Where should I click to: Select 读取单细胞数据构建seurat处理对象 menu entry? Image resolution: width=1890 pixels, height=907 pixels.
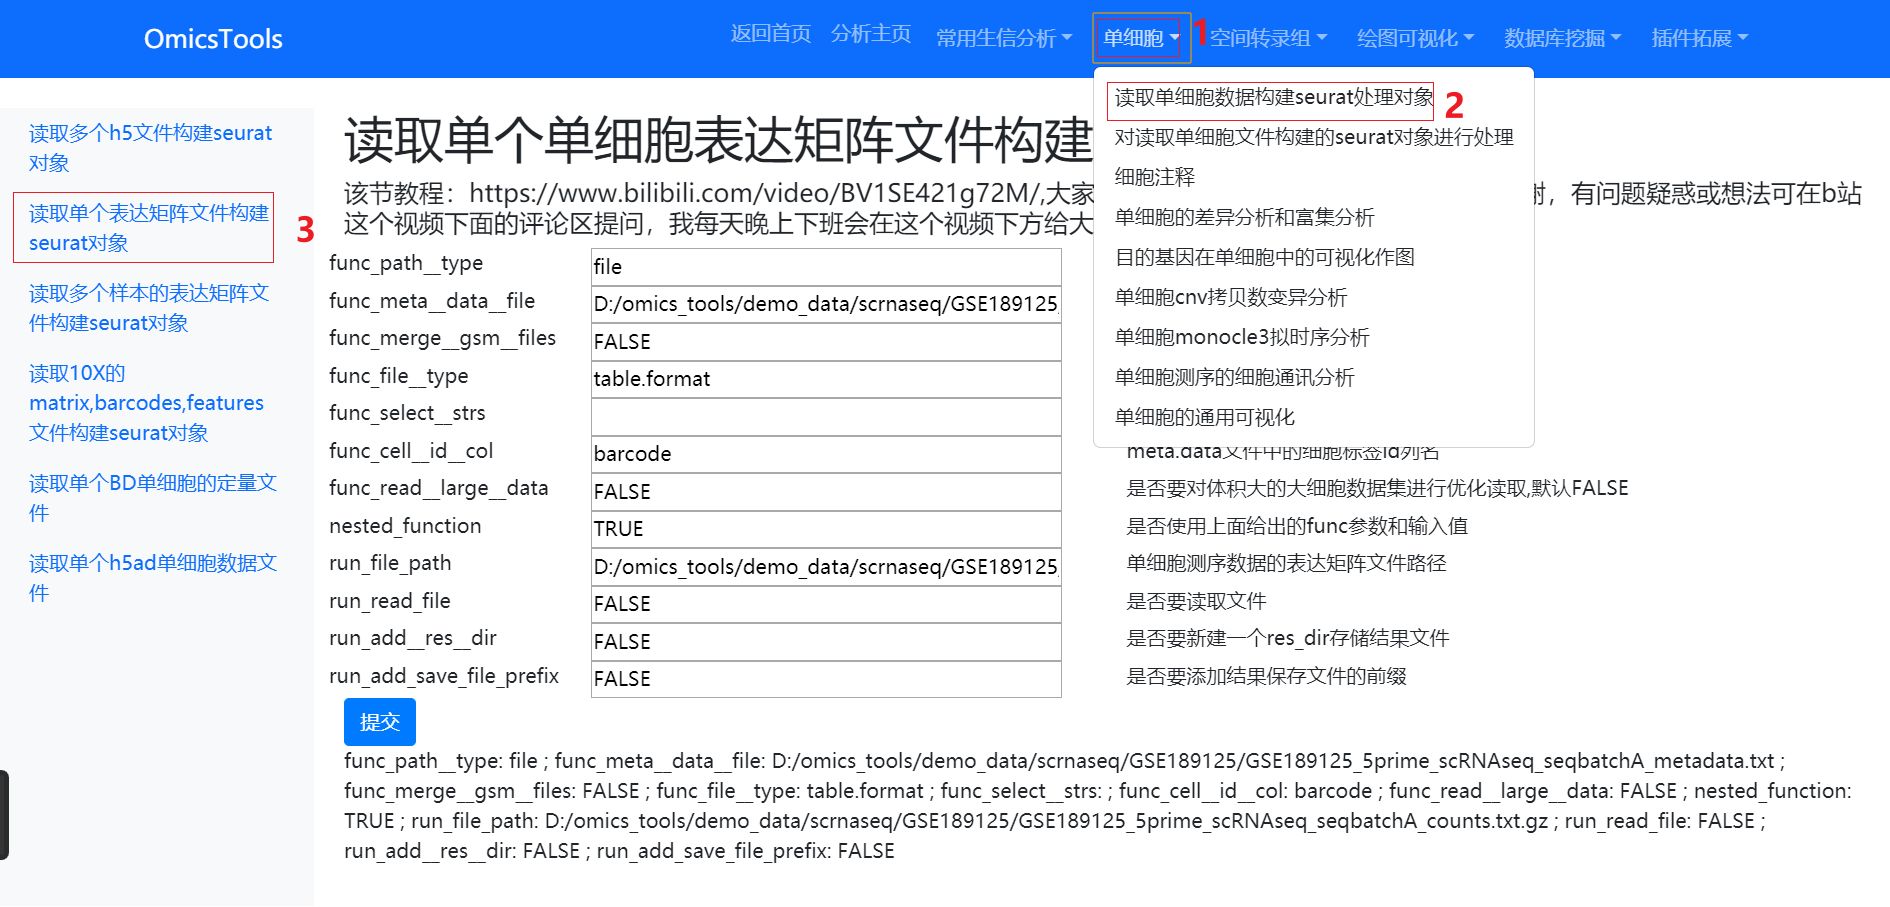click(1273, 97)
